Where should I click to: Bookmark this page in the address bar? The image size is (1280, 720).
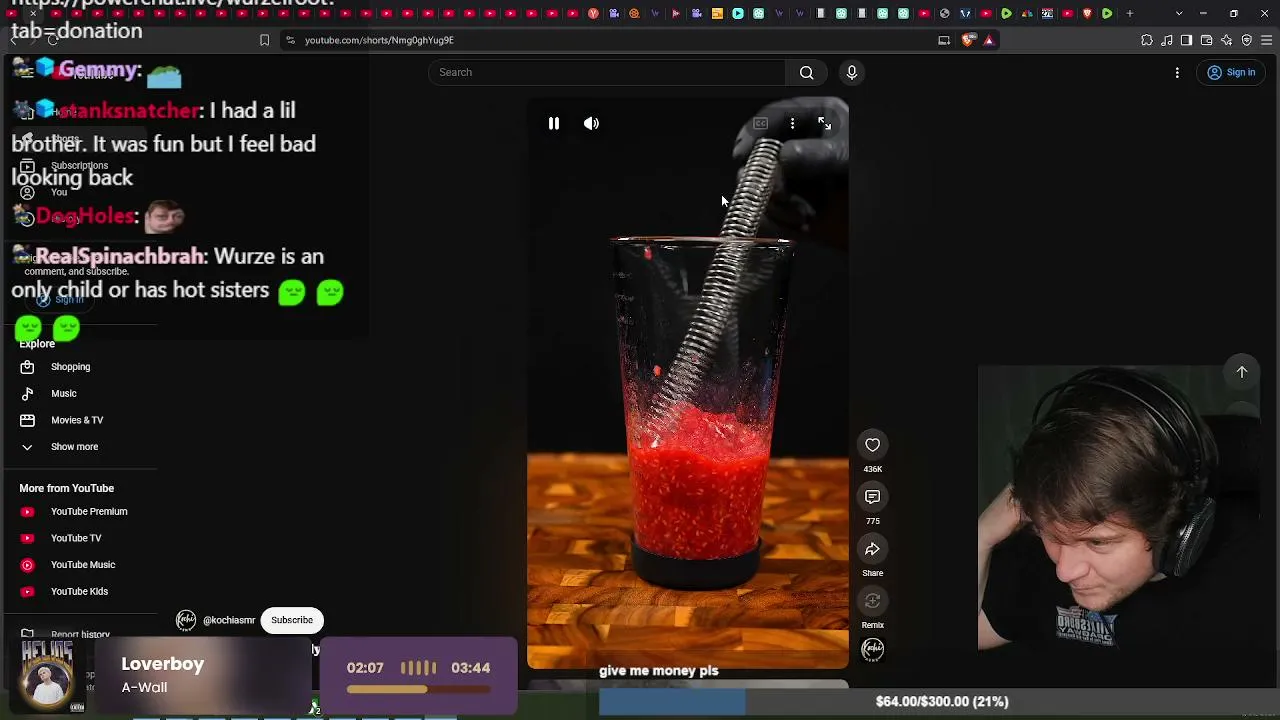pyautogui.click(x=264, y=40)
